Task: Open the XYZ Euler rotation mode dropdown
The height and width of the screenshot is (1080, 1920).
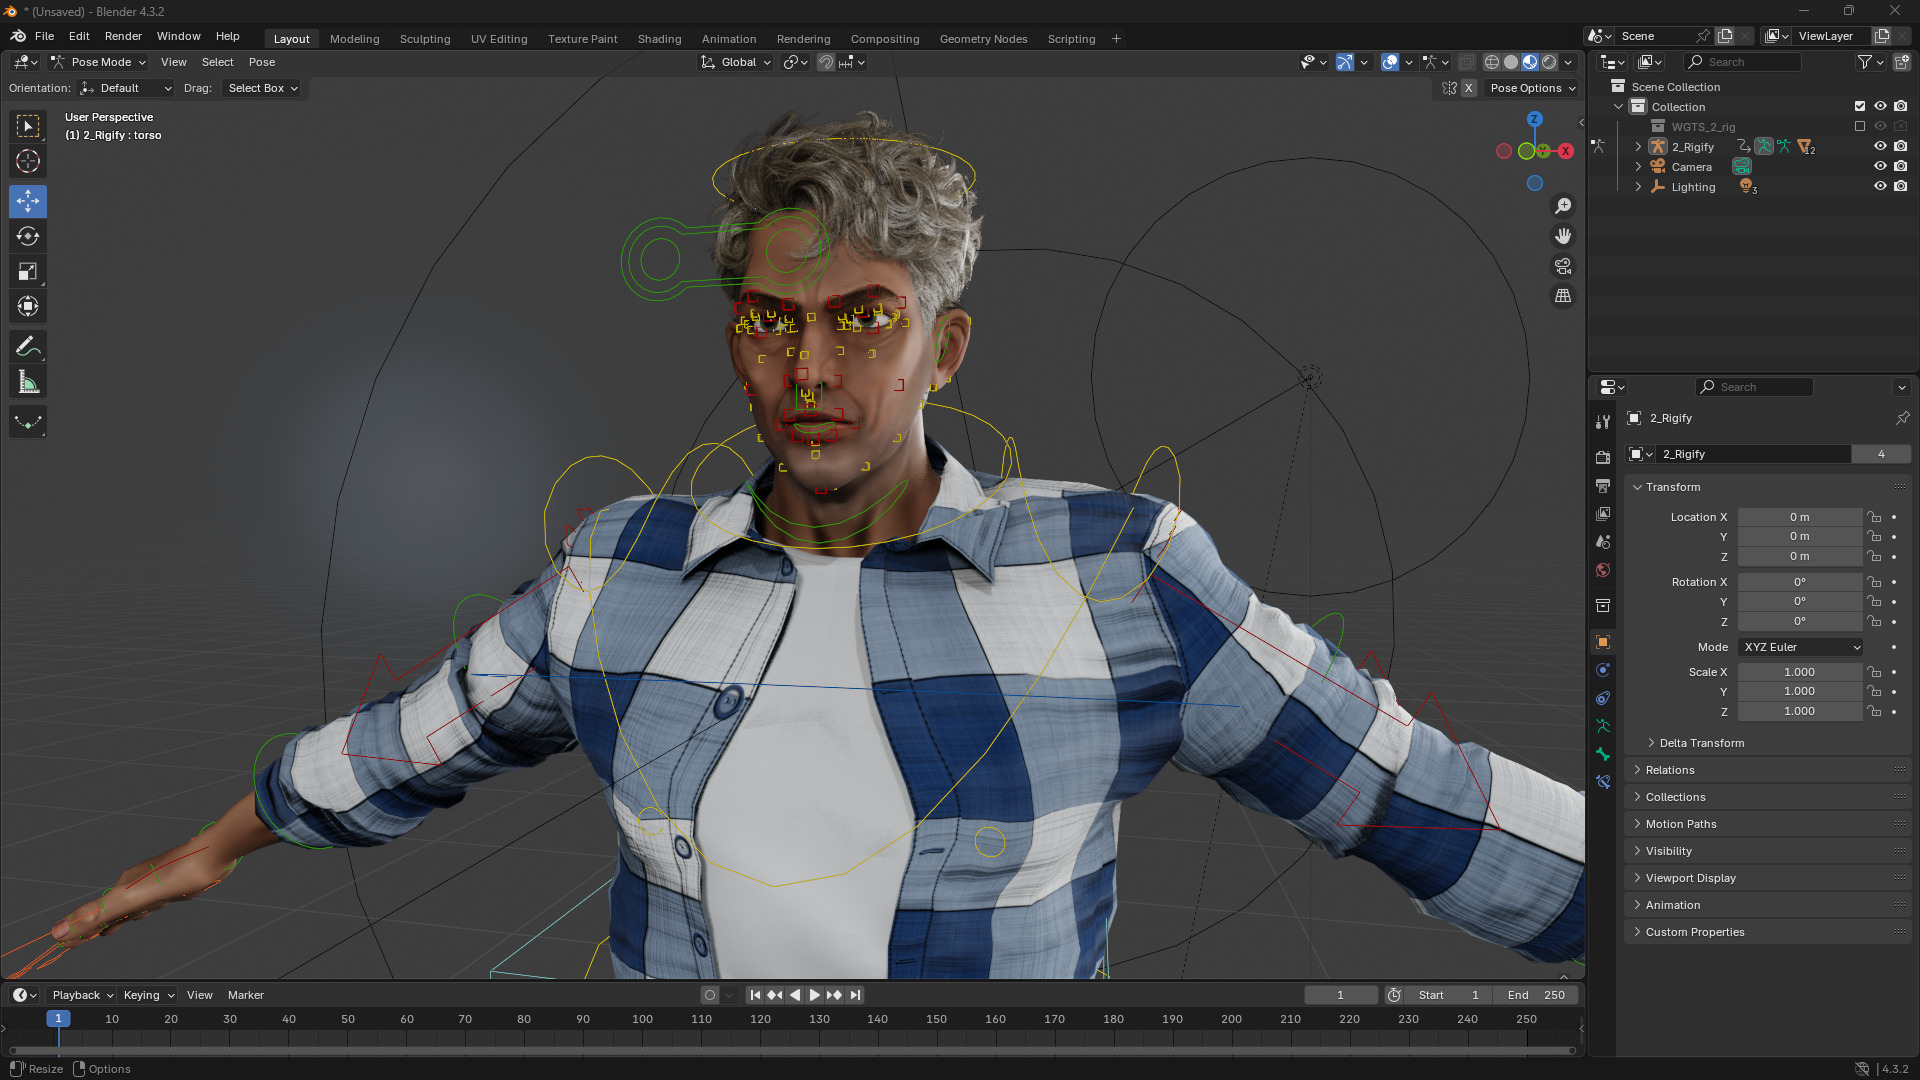Action: [1801, 647]
